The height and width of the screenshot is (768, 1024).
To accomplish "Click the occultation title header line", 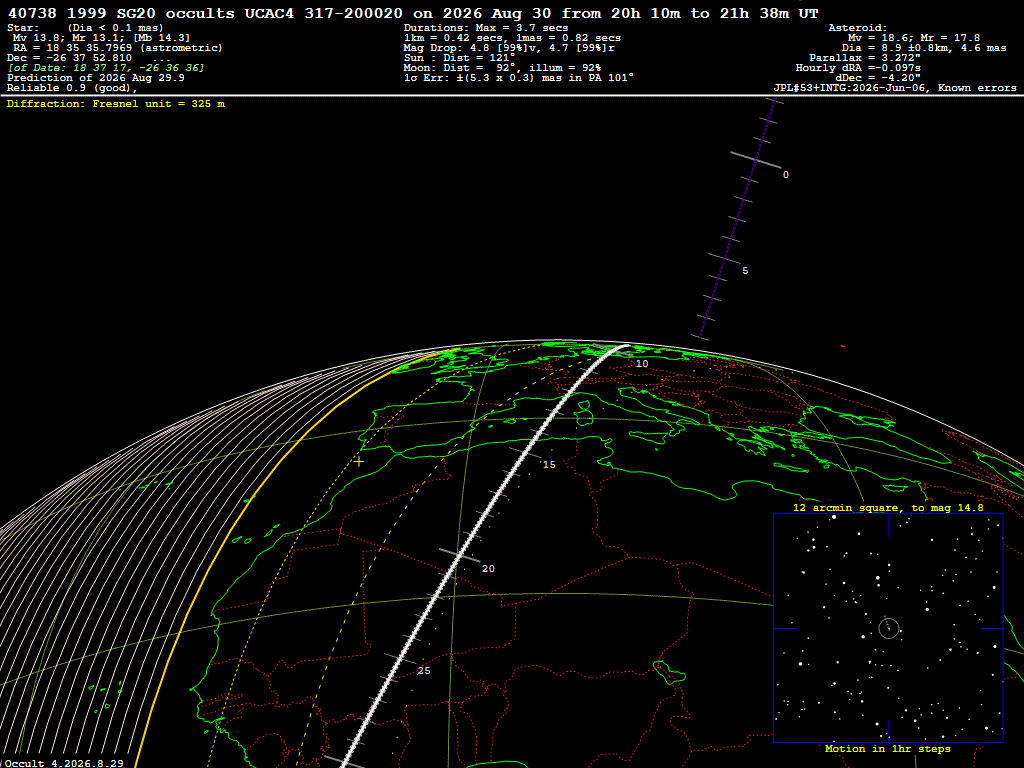I will tap(413, 13).
